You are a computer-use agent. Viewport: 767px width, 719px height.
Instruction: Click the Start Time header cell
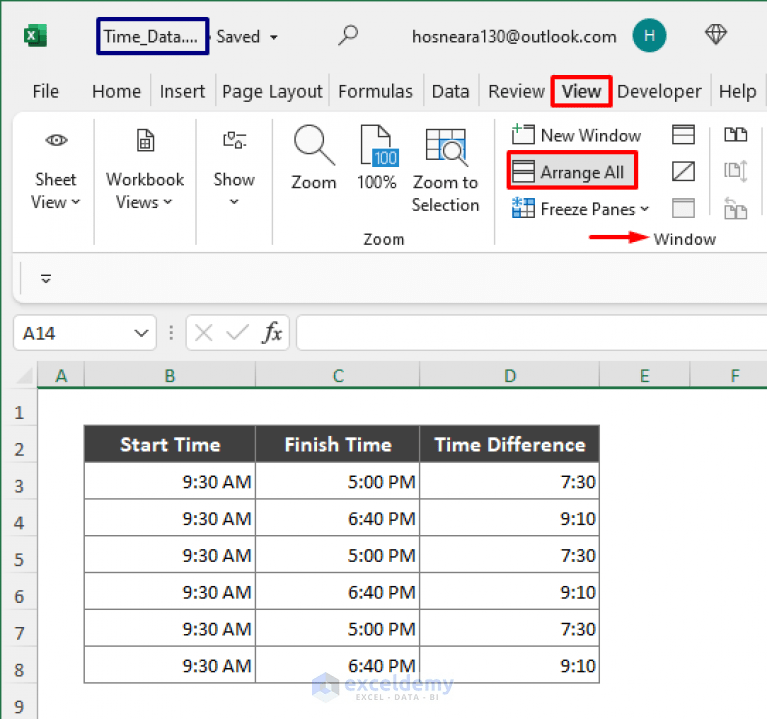click(170, 444)
